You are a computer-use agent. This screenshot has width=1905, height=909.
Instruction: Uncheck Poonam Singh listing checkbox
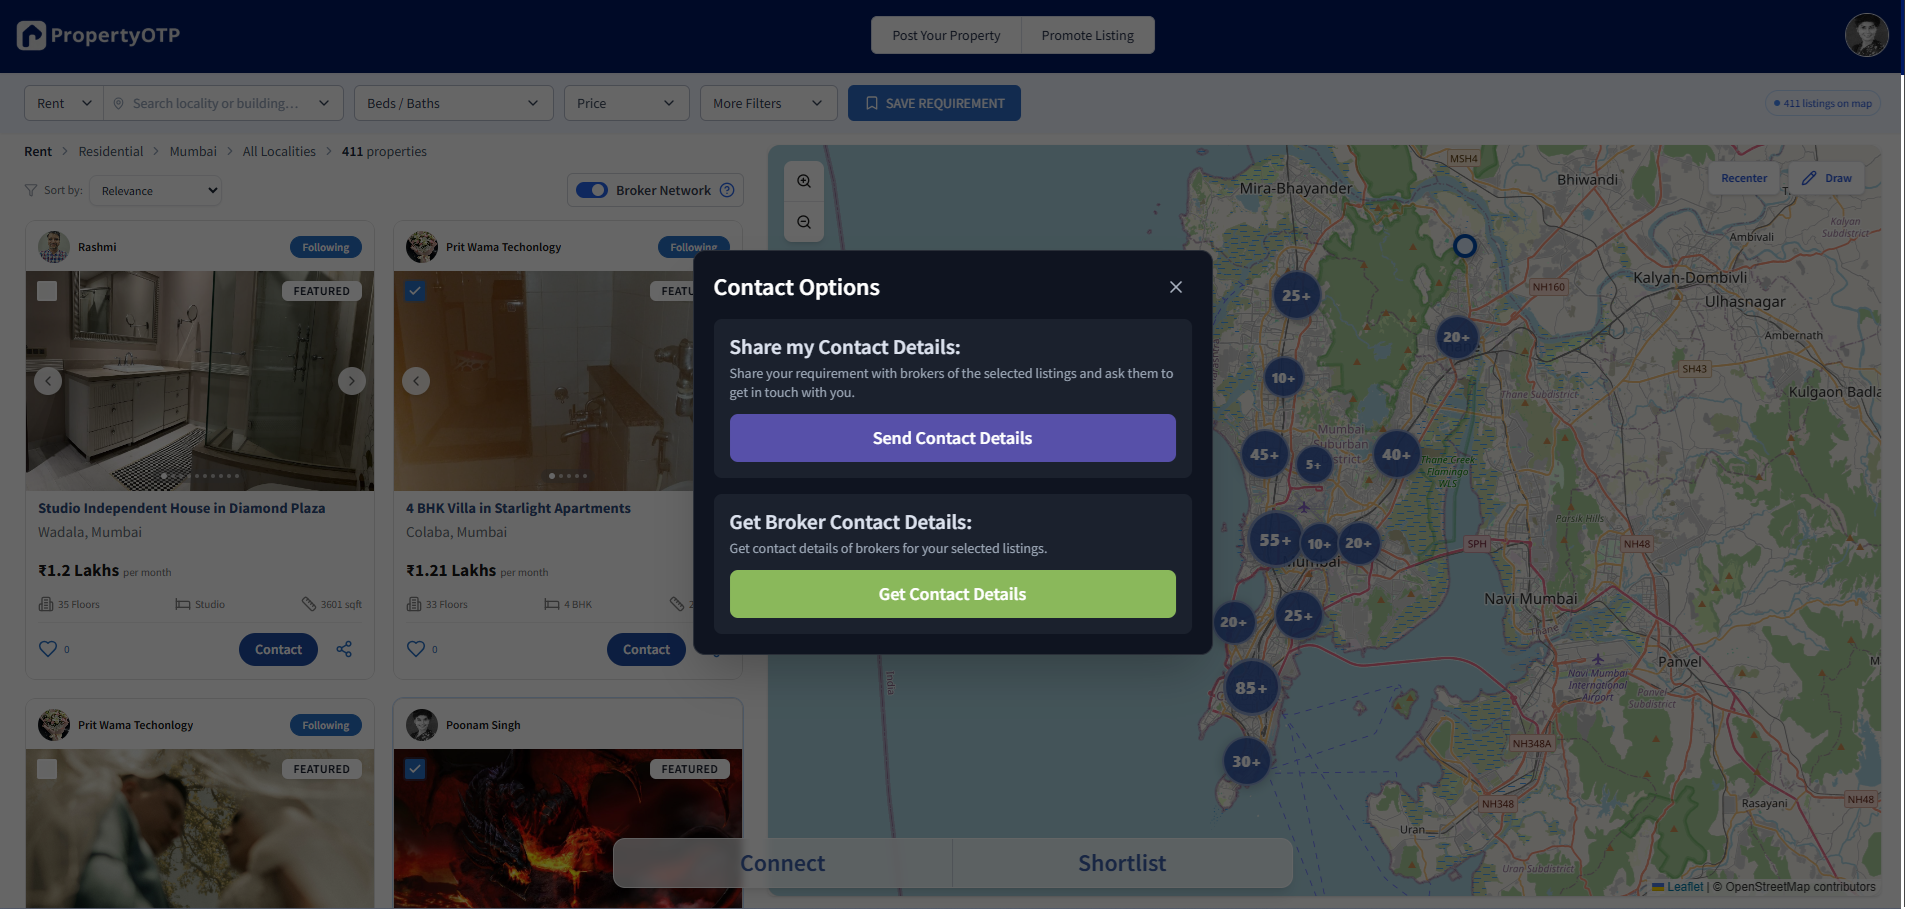click(x=415, y=769)
